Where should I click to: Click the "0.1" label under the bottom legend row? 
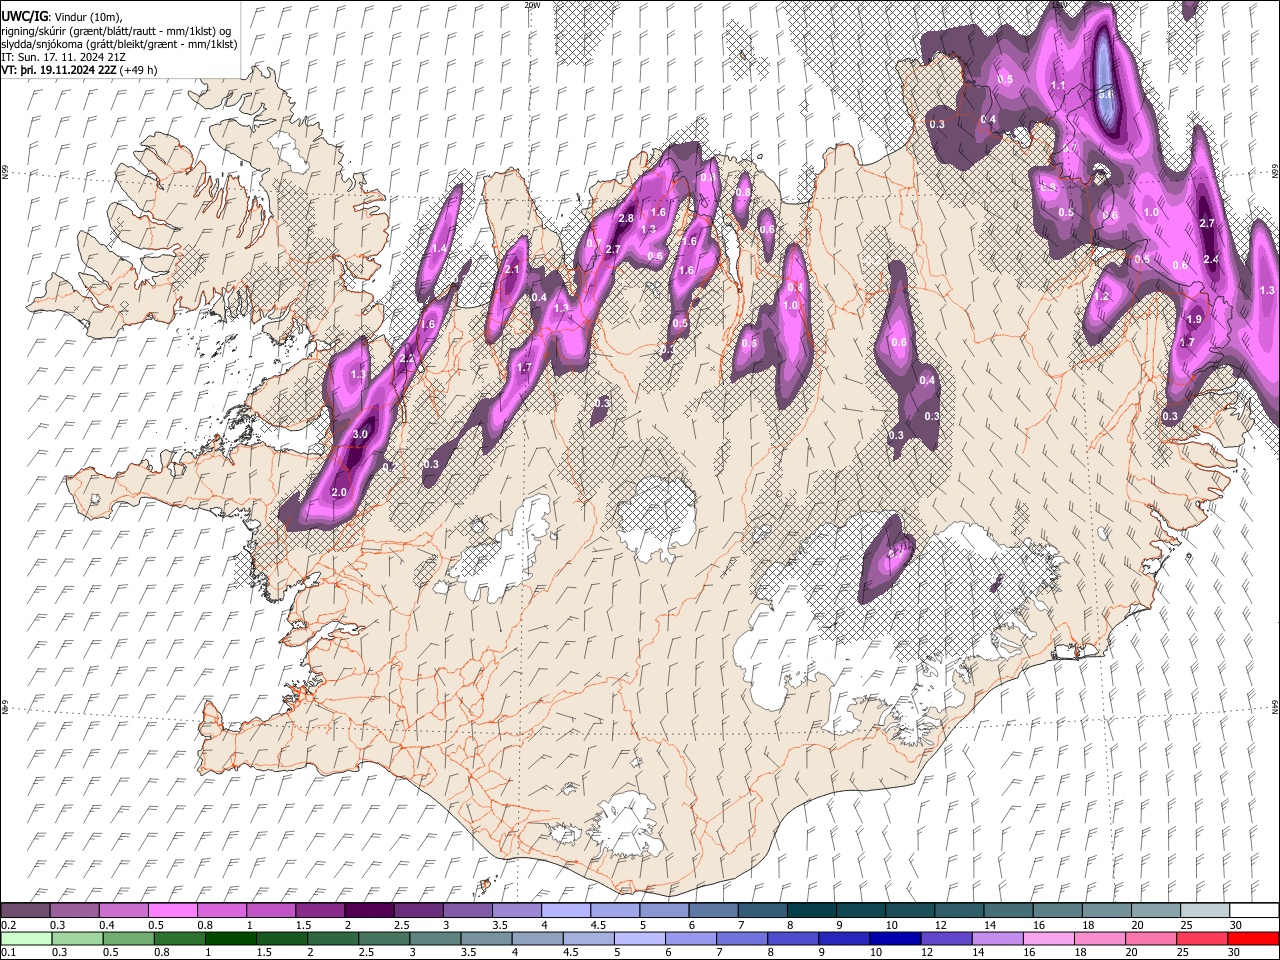(9, 952)
